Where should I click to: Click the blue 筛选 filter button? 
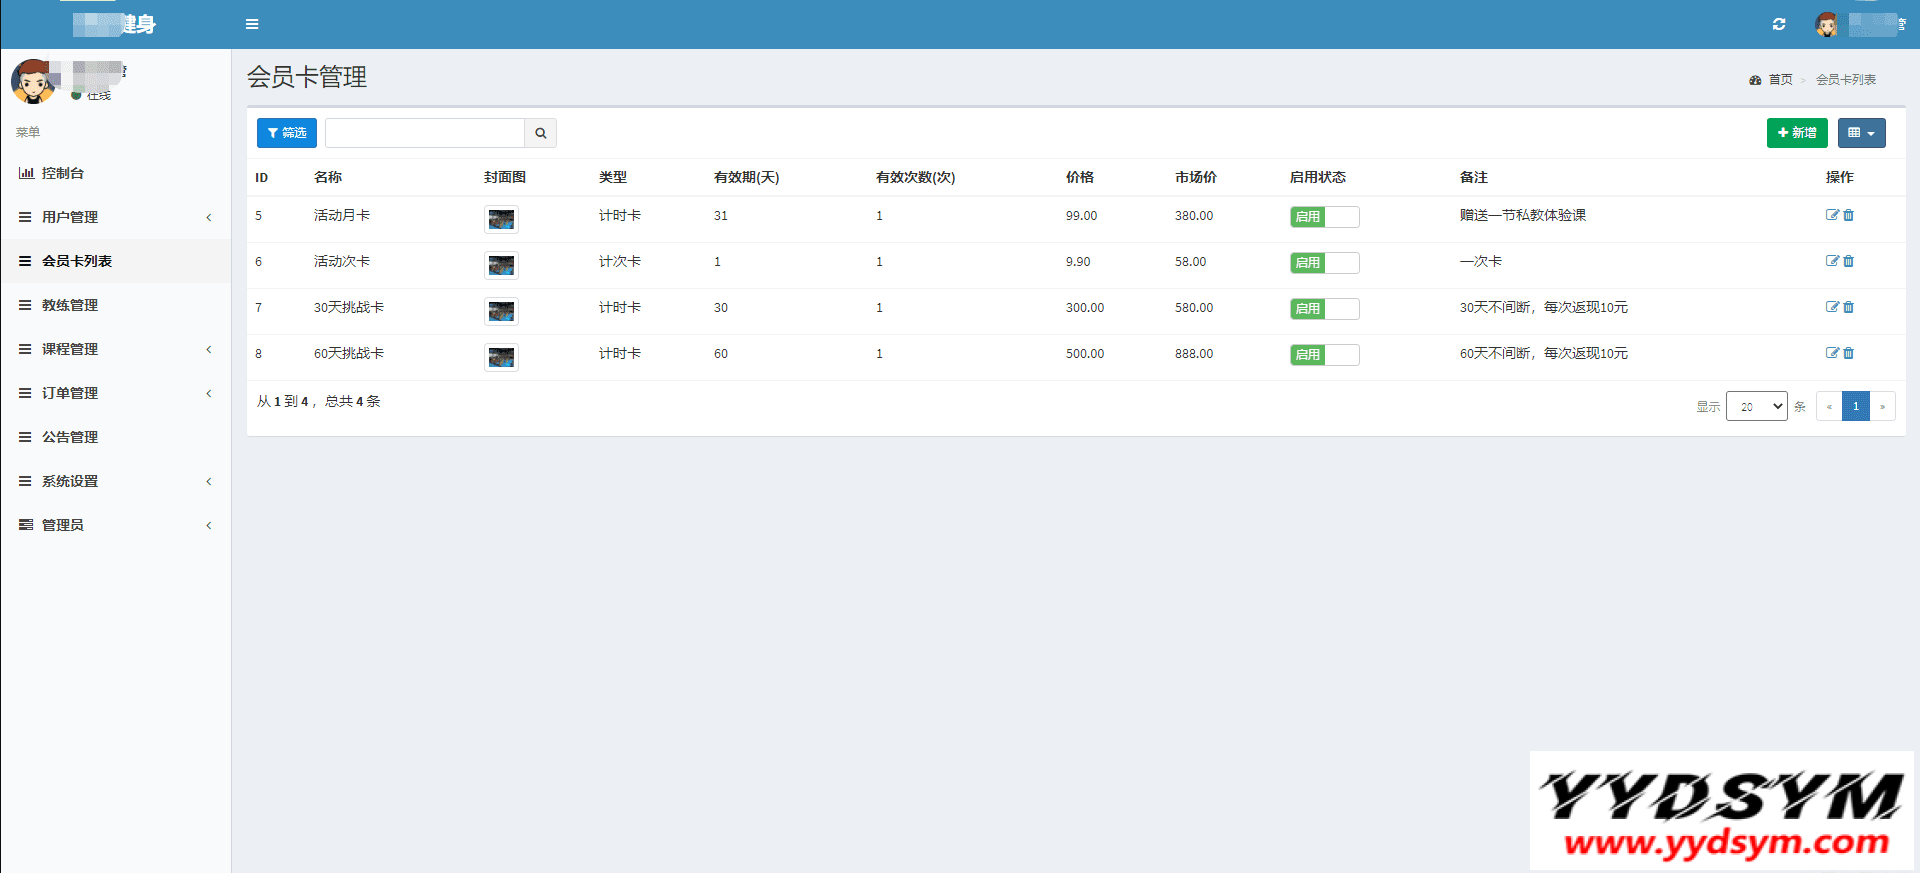click(x=287, y=133)
